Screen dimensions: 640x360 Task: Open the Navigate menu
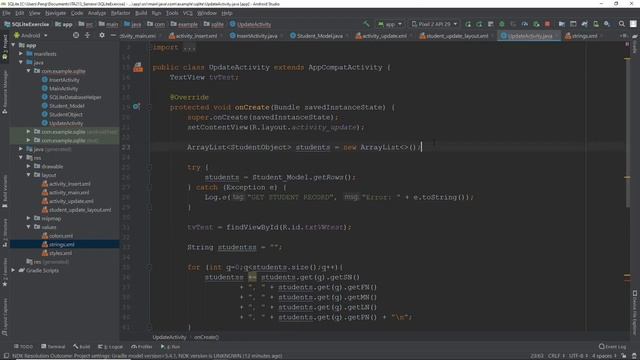click(56, 13)
